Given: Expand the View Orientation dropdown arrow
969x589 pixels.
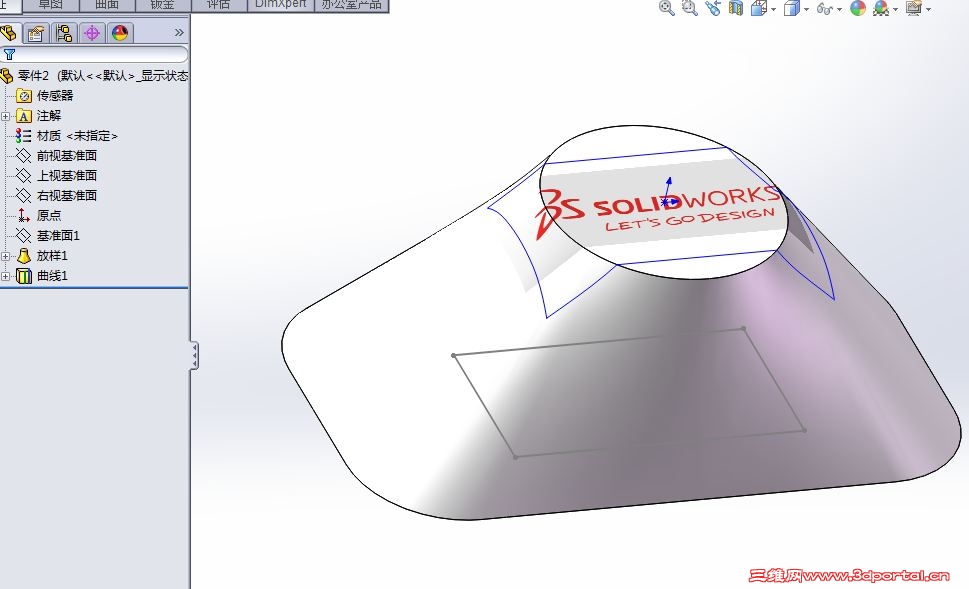Looking at the screenshot, I should coord(773,9).
